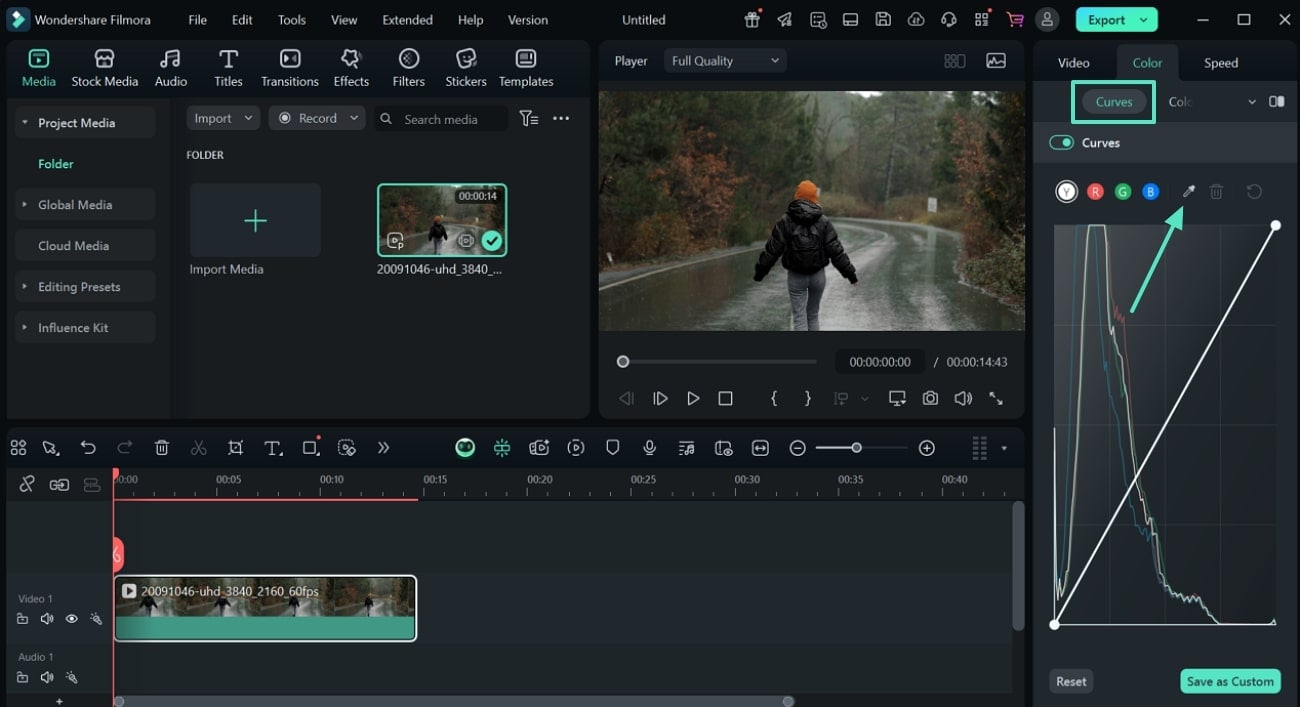Switch to the Stock Media tab
Image resolution: width=1300 pixels, height=707 pixels.
105,68
